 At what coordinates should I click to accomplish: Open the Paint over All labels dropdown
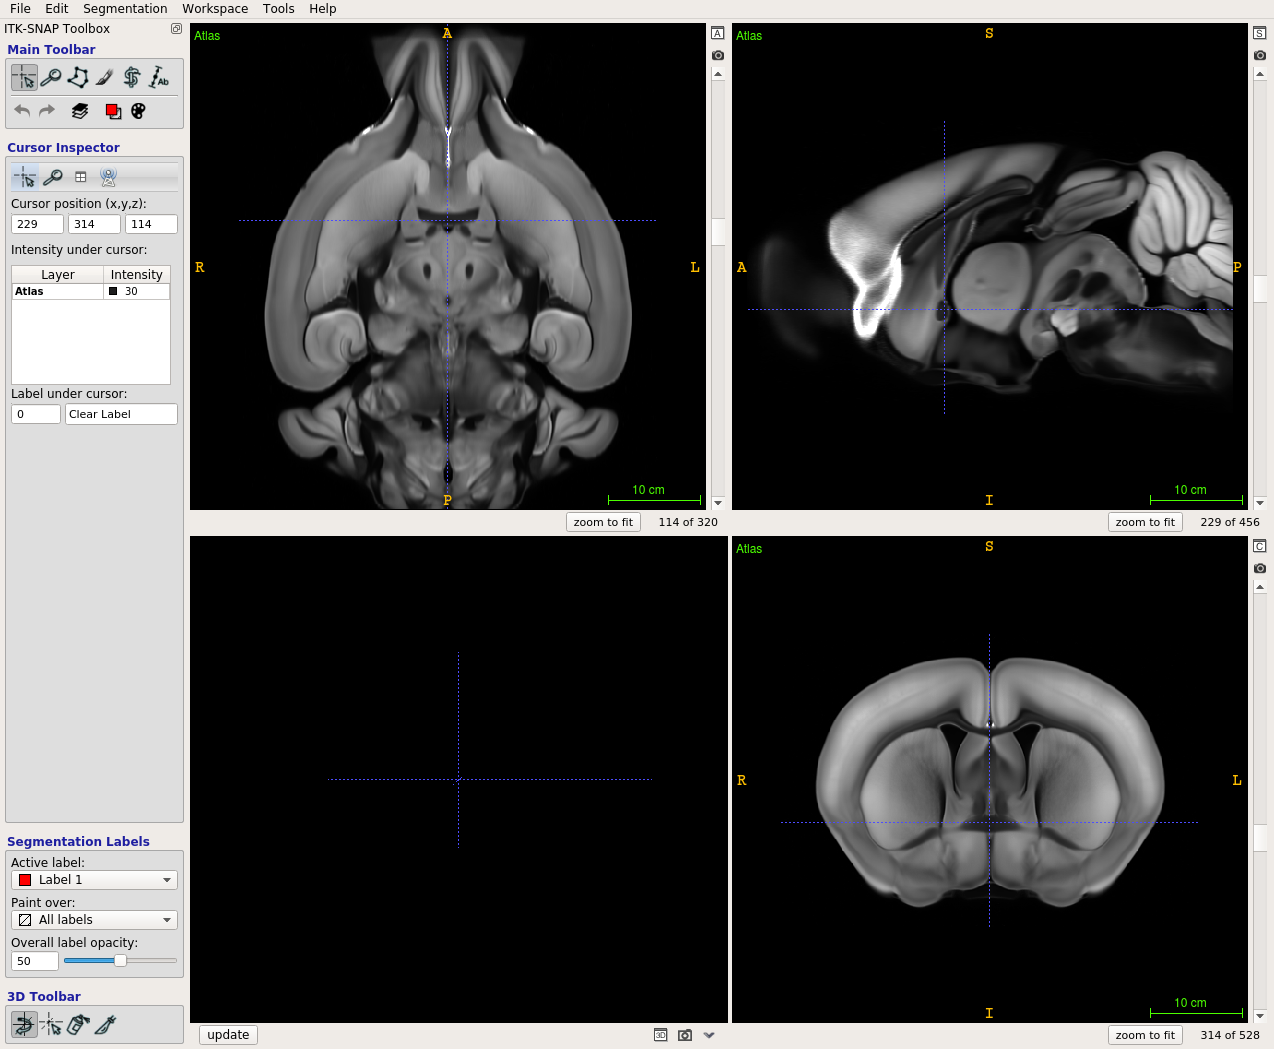pyautogui.click(x=94, y=920)
